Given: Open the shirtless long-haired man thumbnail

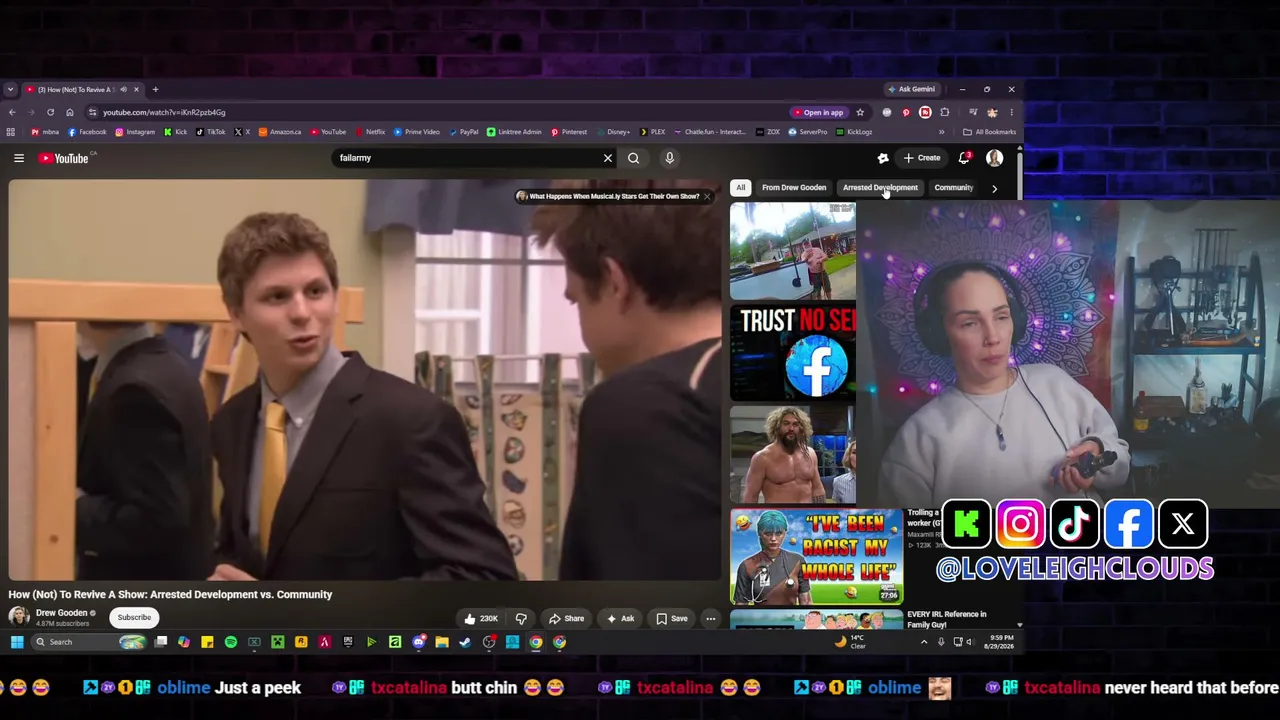Looking at the screenshot, I should (x=793, y=455).
